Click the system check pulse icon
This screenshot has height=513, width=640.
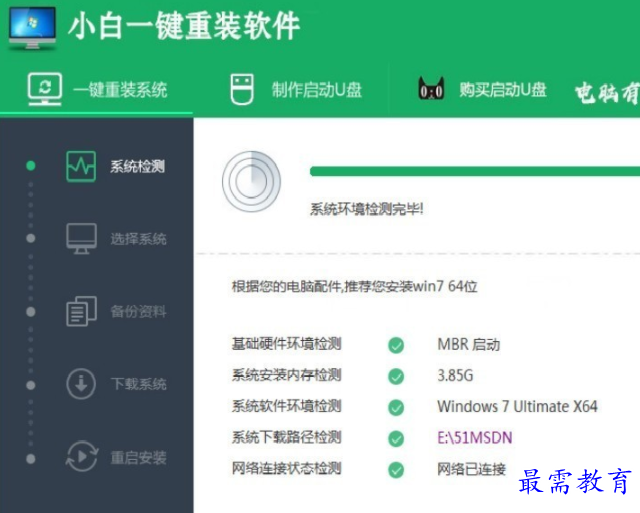coord(81,166)
